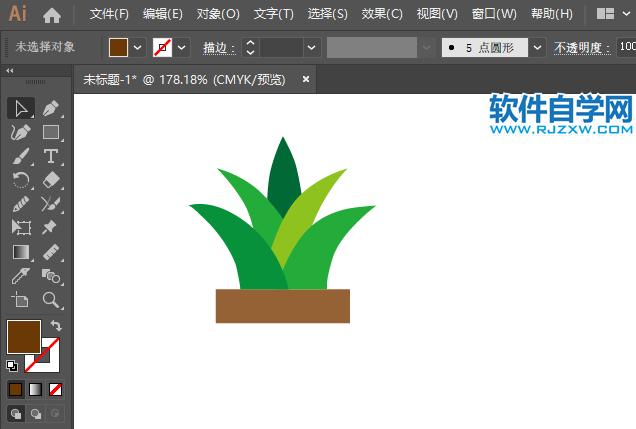Adjust stroke weight with stepper arrows
This screenshot has width=636, height=429.
pyautogui.click(x=250, y=47)
